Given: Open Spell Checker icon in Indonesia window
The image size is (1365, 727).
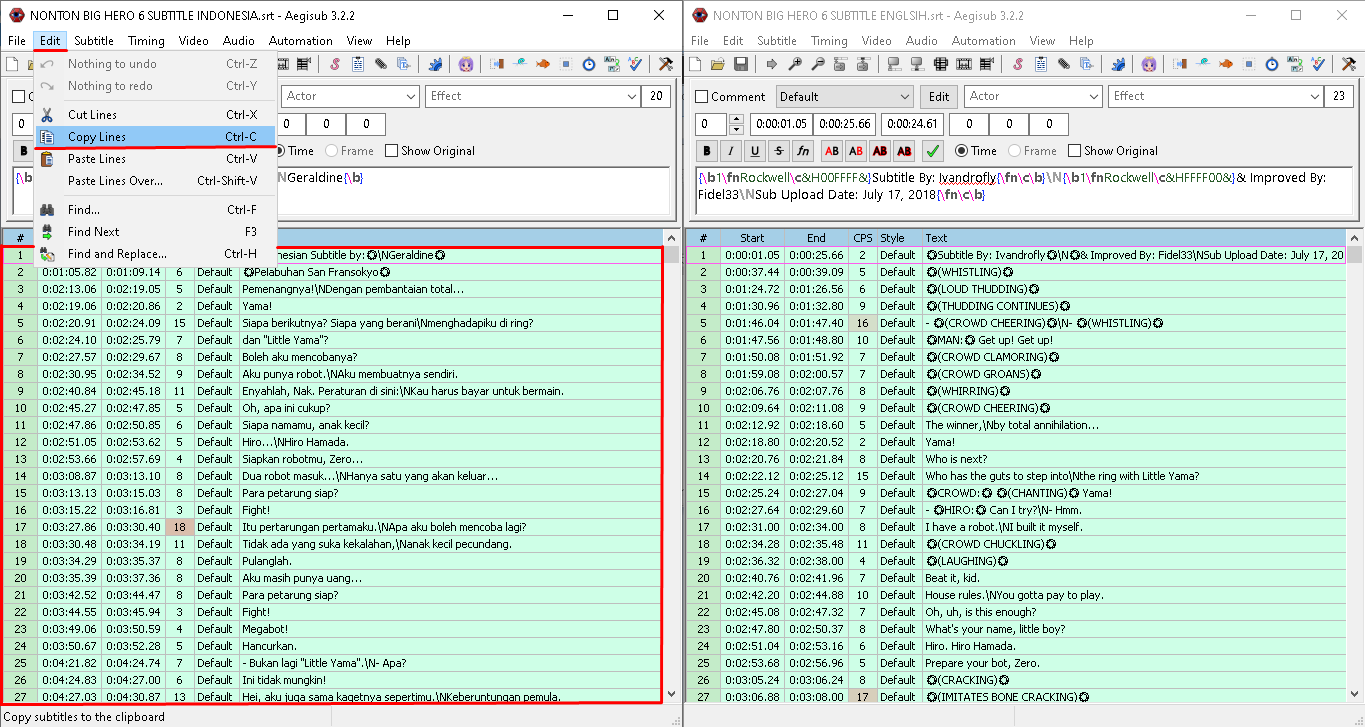Looking at the screenshot, I should (635, 64).
